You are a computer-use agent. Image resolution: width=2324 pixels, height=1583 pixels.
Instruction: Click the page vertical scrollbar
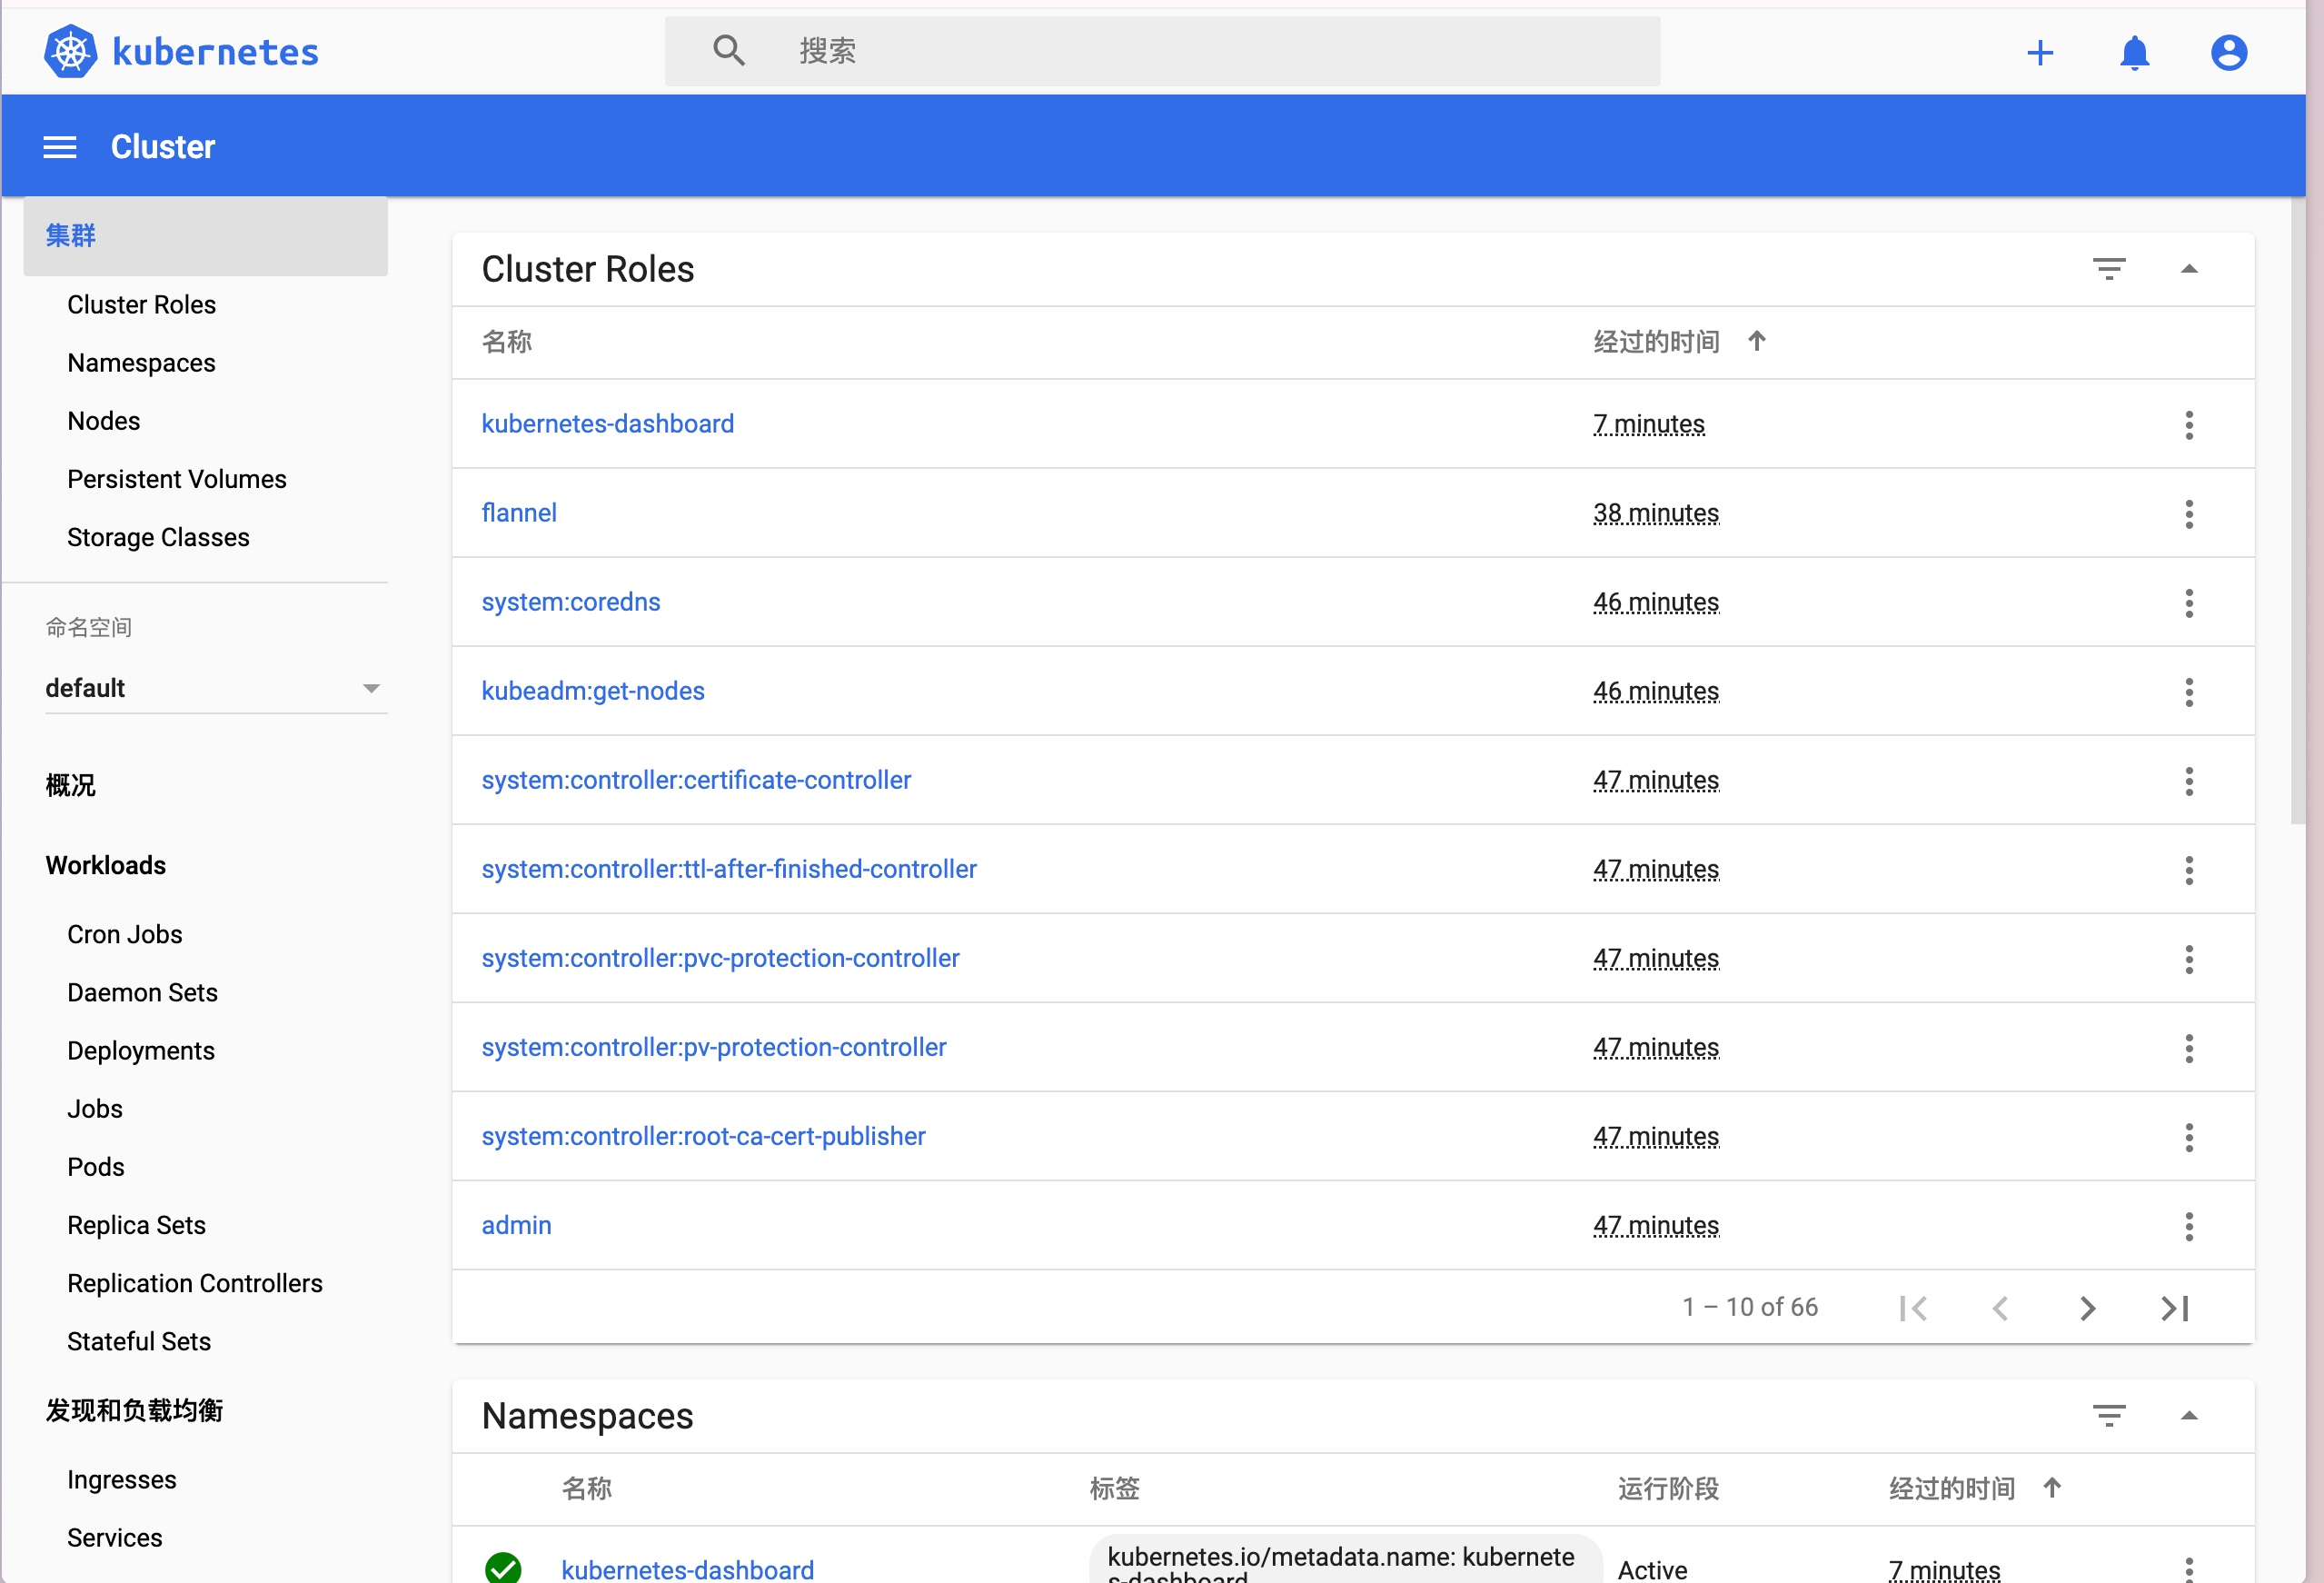click(2297, 510)
